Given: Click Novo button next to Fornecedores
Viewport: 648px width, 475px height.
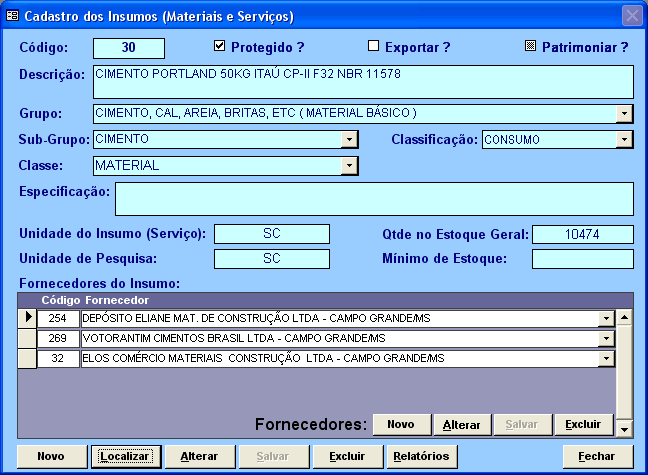Looking at the screenshot, I should click(401, 425).
